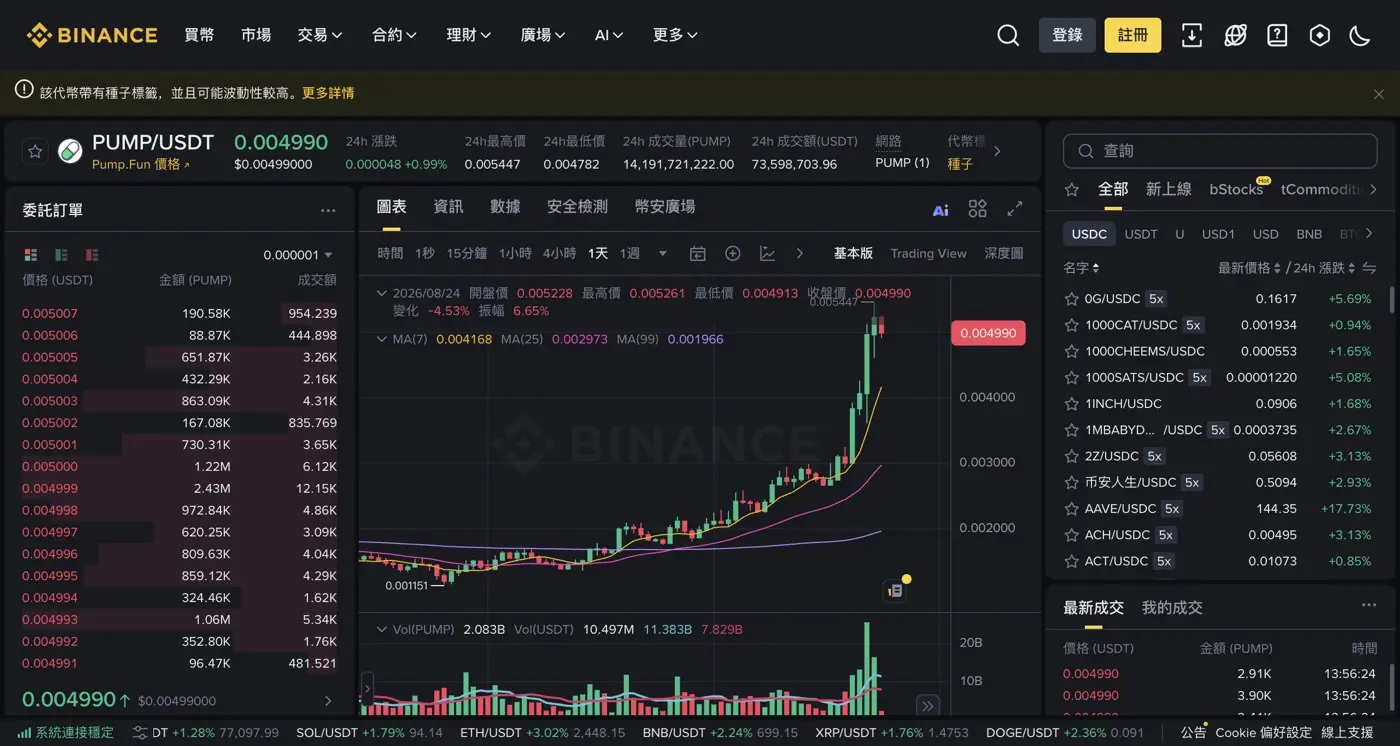This screenshot has height=746, width=1400.
Task: Open the 合约 dropdown menu
Action: 394,35
